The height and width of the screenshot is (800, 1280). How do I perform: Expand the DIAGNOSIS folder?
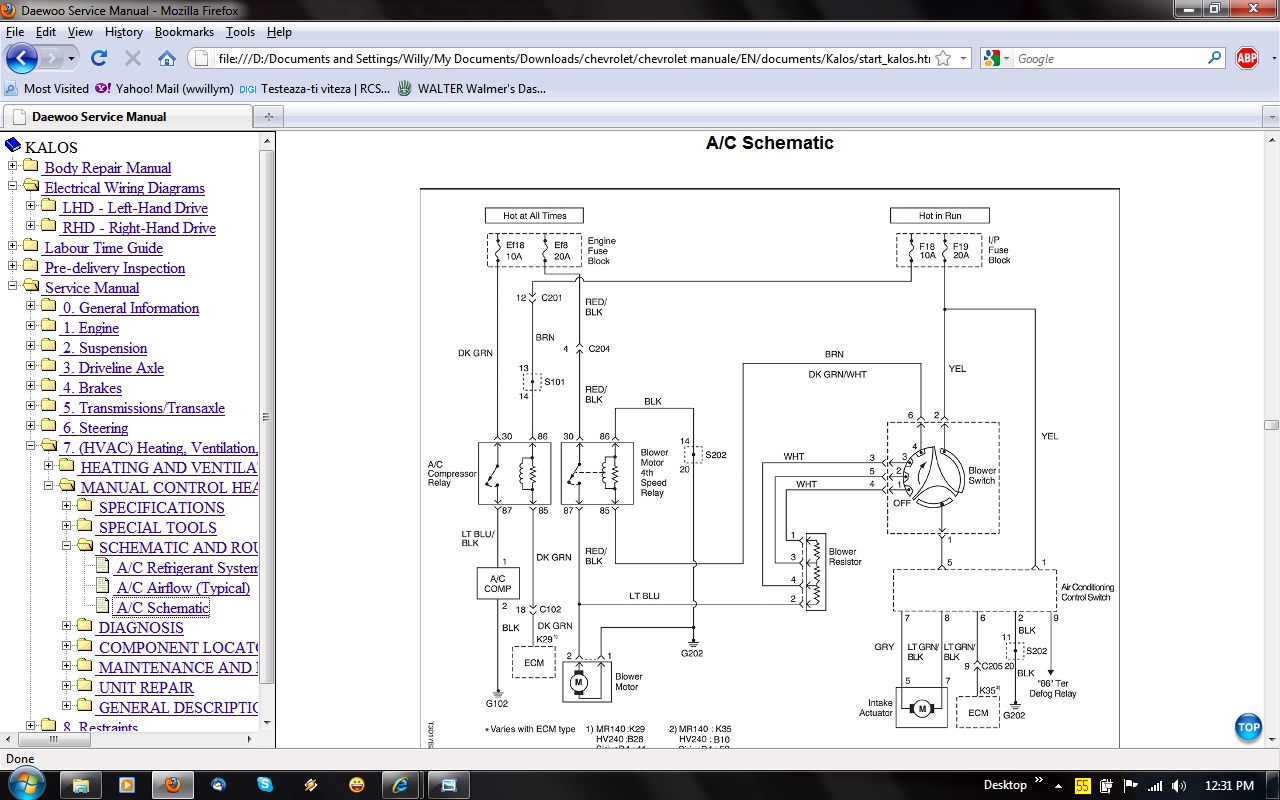click(67, 627)
